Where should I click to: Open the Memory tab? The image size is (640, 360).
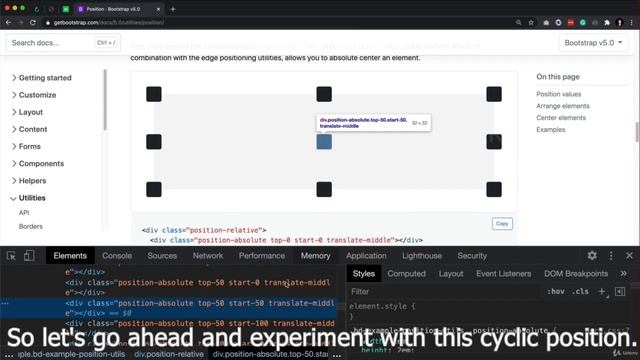click(x=316, y=256)
